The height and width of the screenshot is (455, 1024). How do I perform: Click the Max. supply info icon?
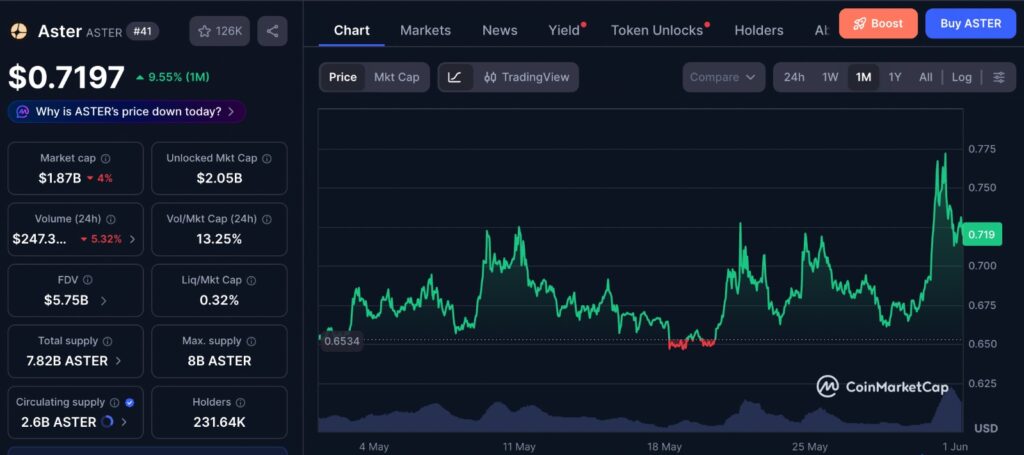251,341
